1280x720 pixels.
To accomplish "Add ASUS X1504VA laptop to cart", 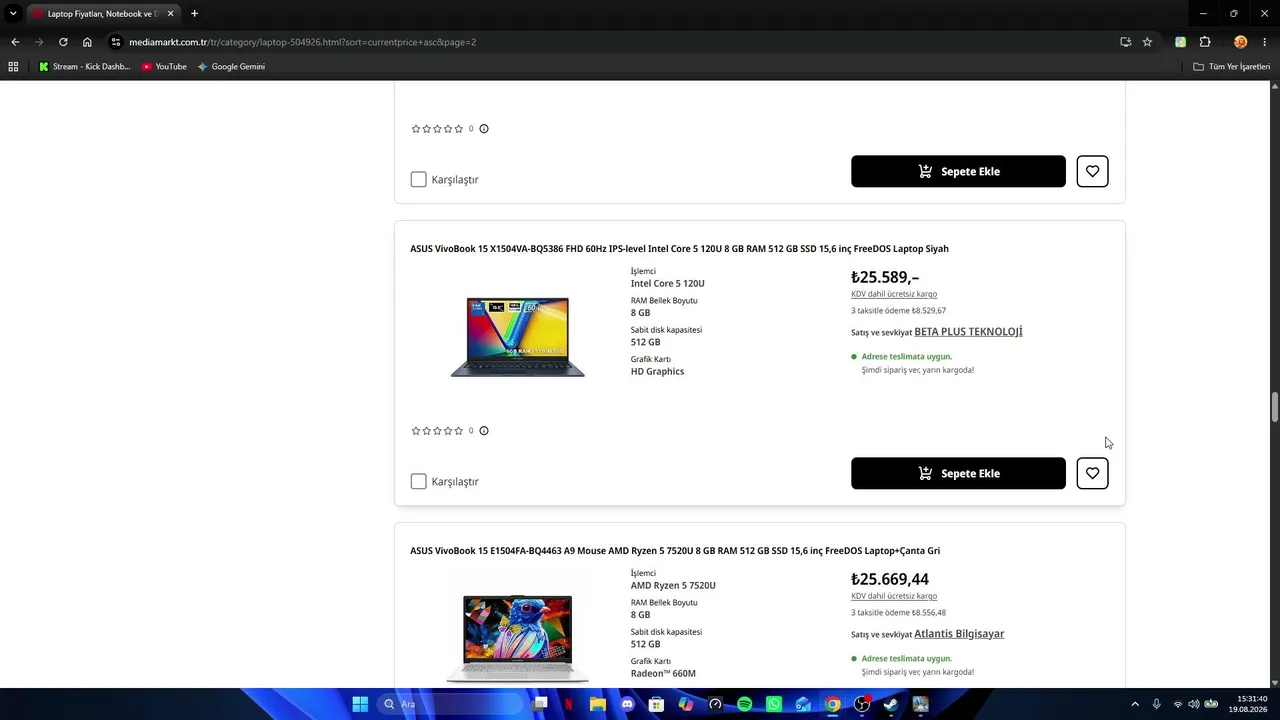I will [958, 473].
